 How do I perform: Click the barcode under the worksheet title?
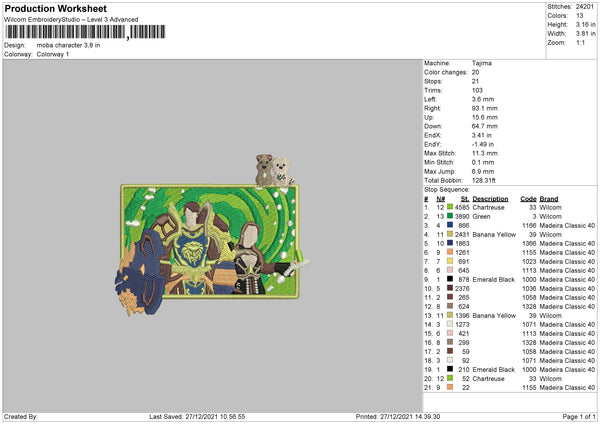point(85,32)
